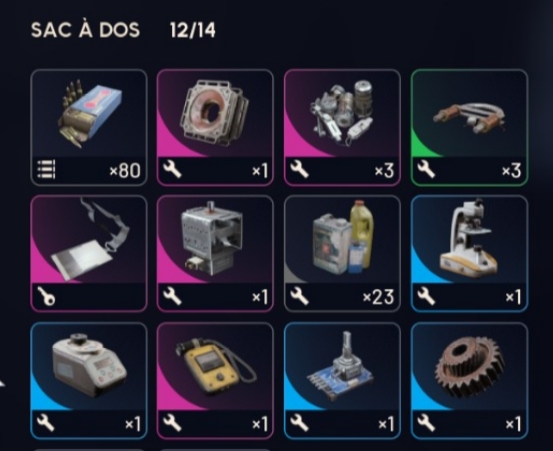Viewport: 553px width, 451px height.
Task: Click the ammo list icon under bullets
Action: click(x=47, y=169)
